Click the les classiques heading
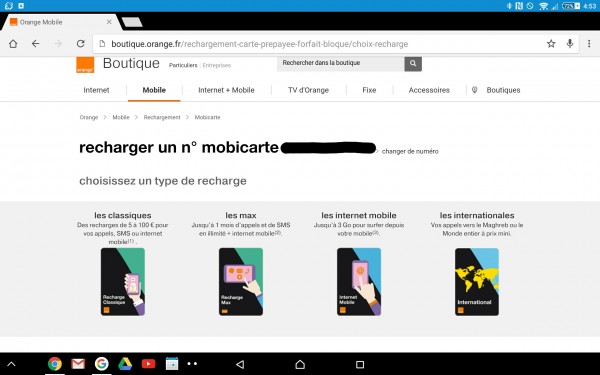This screenshot has width=600, height=375. point(123,215)
